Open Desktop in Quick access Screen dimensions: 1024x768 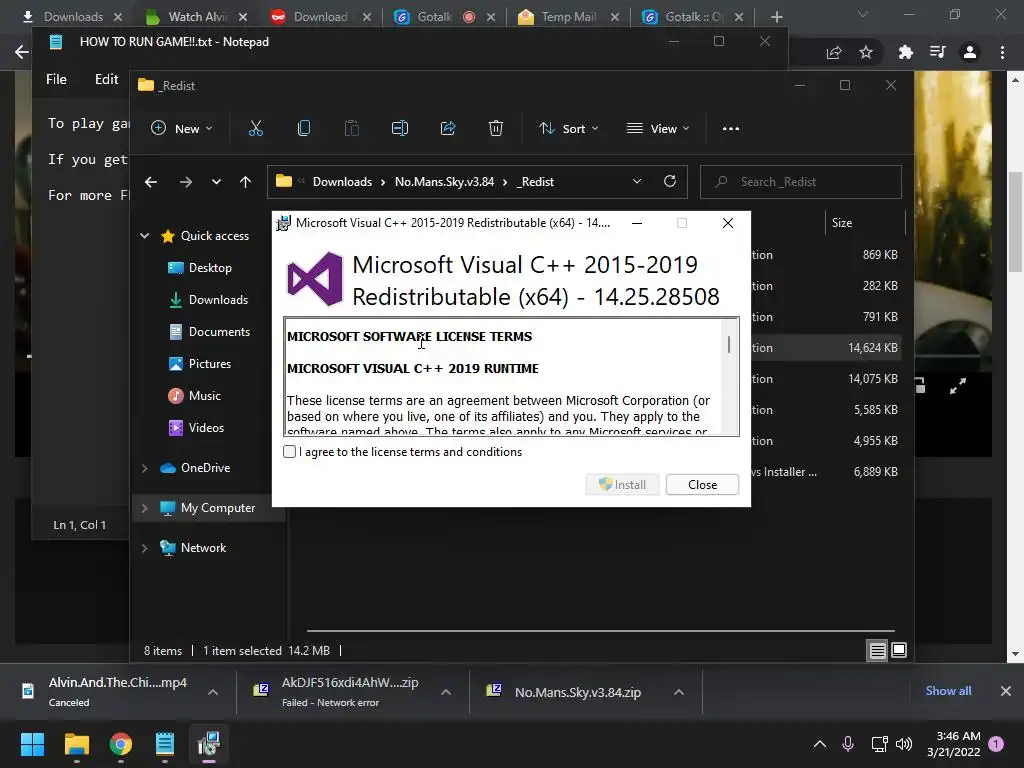pyautogui.click(x=210, y=268)
